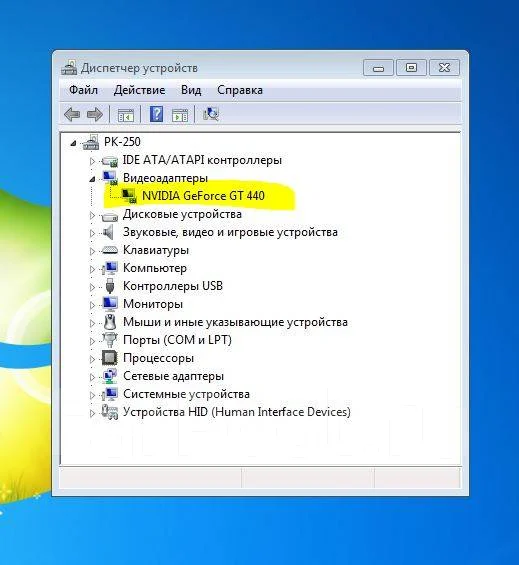Click Device Manager title bar icon
519x565 pixels.
[69, 67]
